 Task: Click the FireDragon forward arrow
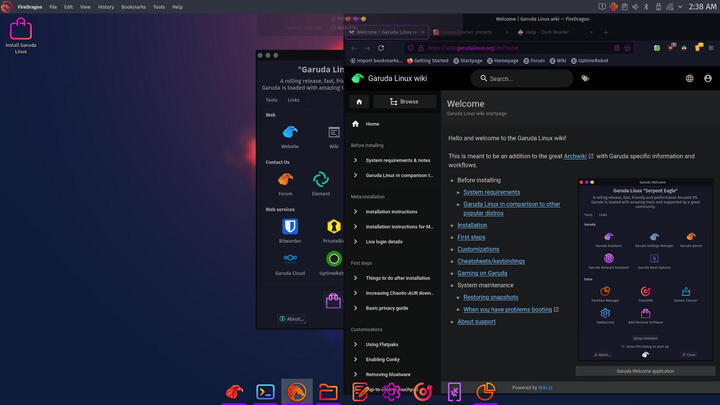pos(367,48)
